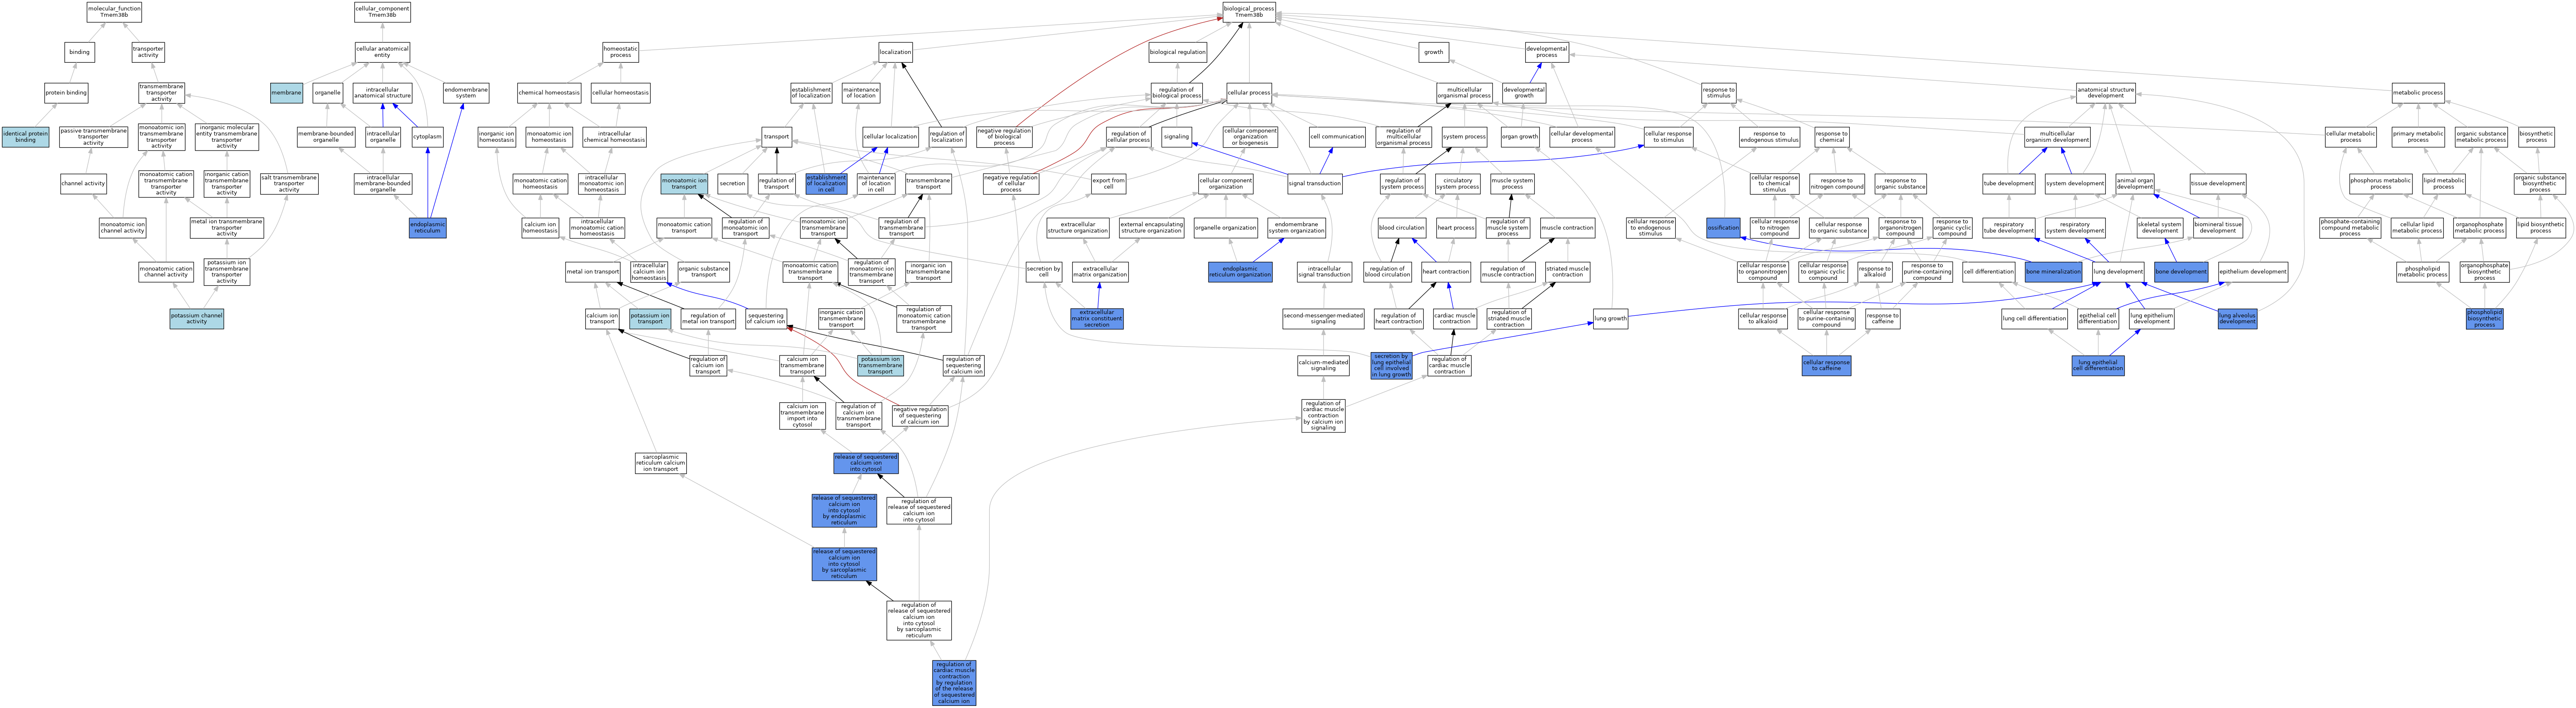Click 'regulation of cardiac muscle contraction by regulation of the release' node
Image resolution: width=2576 pixels, height=708 pixels.
pos(954,682)
